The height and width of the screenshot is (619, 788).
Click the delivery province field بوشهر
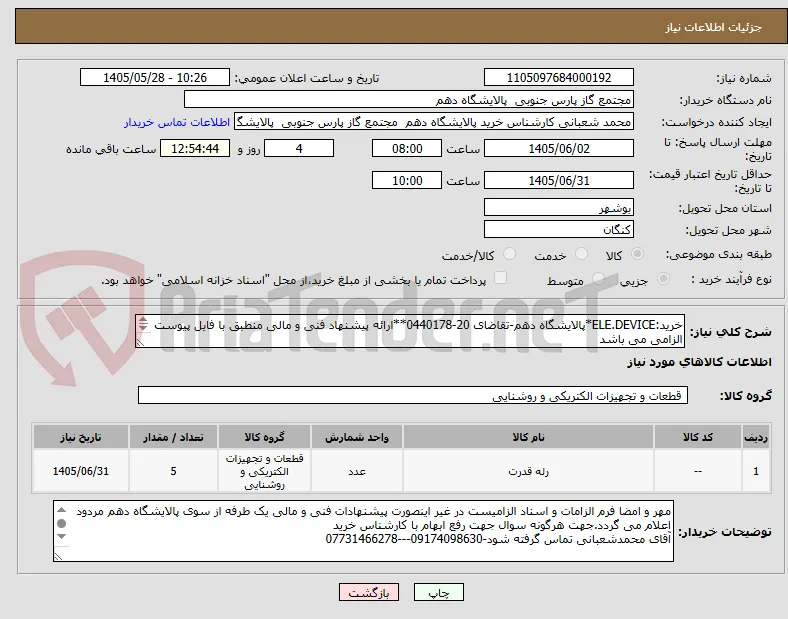(558, 207)
